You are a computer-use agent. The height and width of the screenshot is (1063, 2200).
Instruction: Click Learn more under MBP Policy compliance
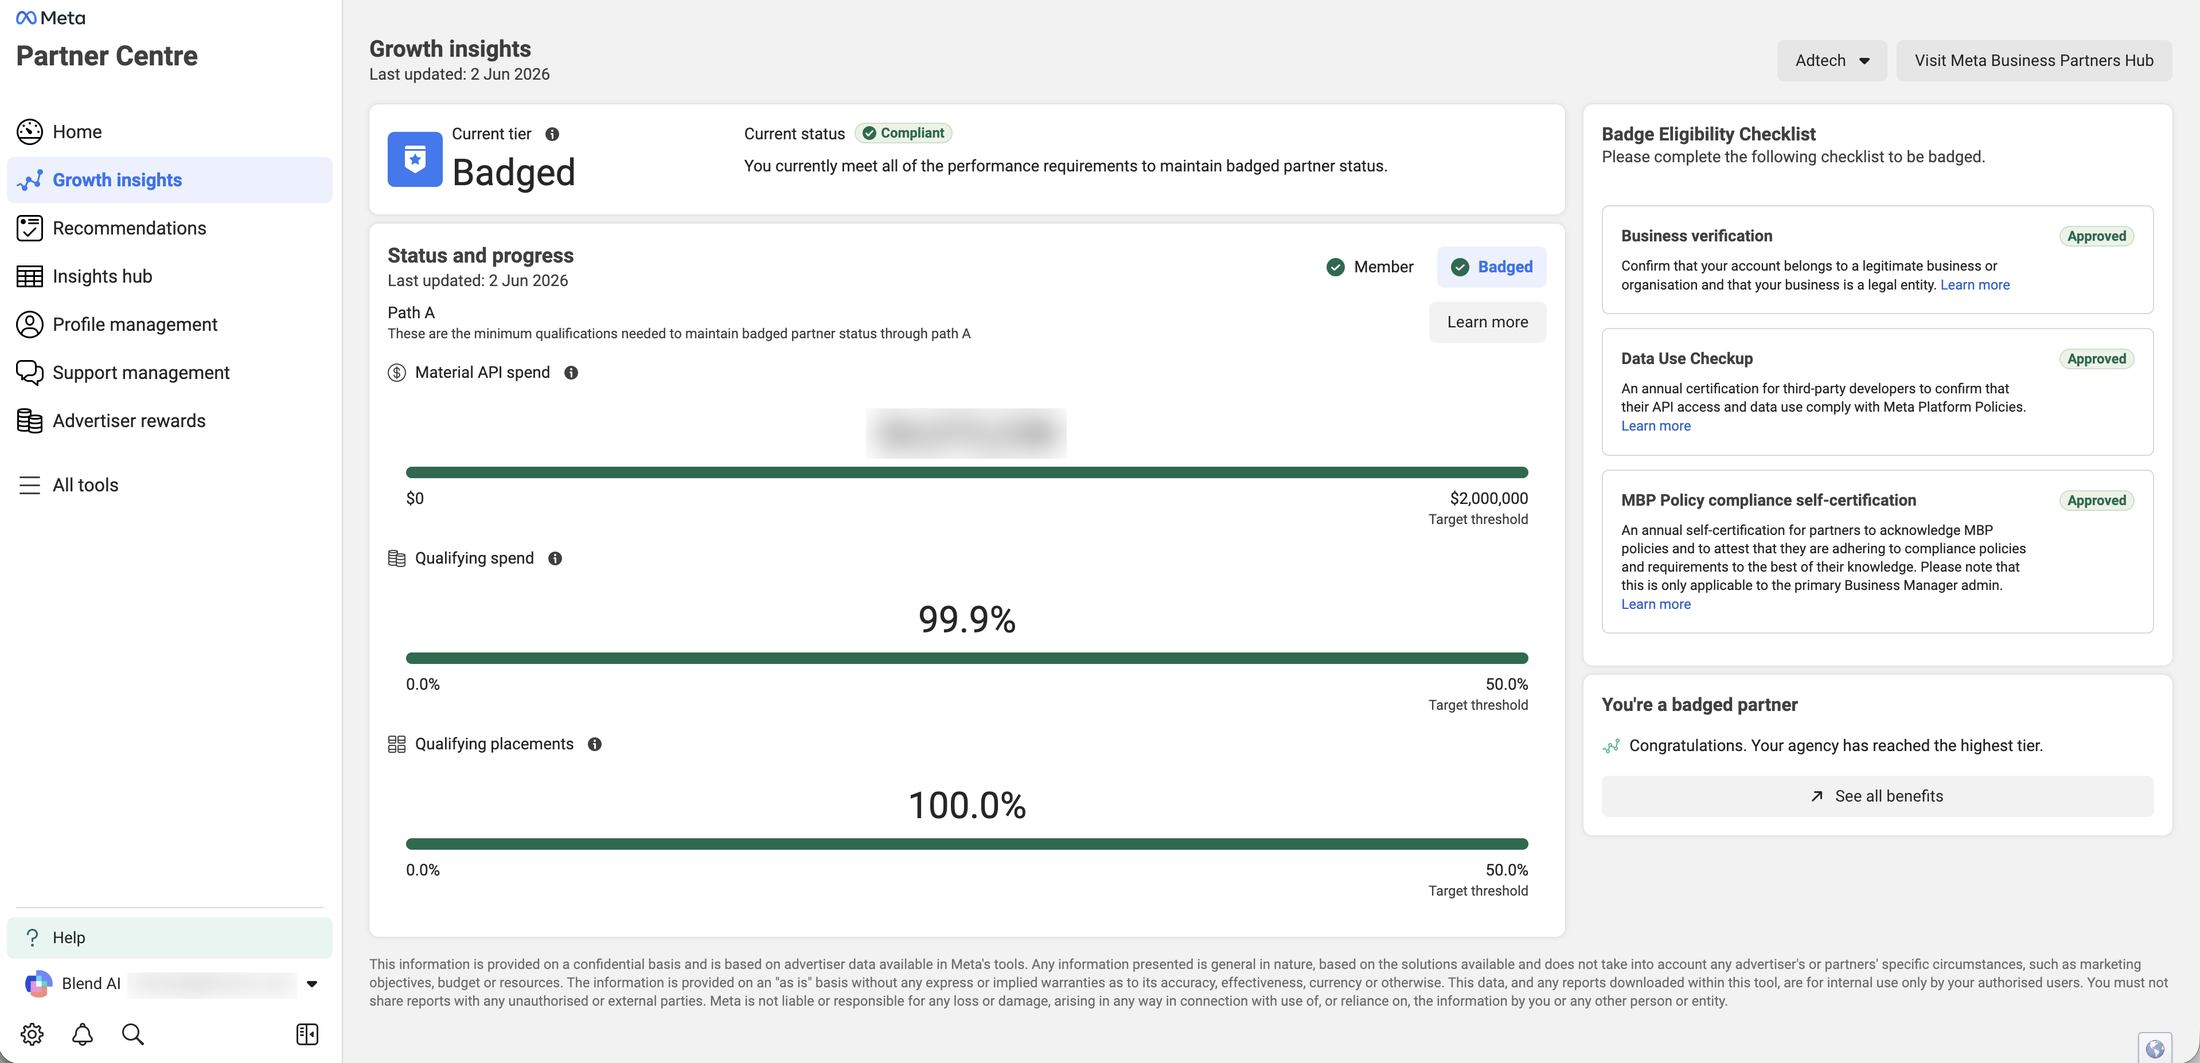[x=1656, y=604]
